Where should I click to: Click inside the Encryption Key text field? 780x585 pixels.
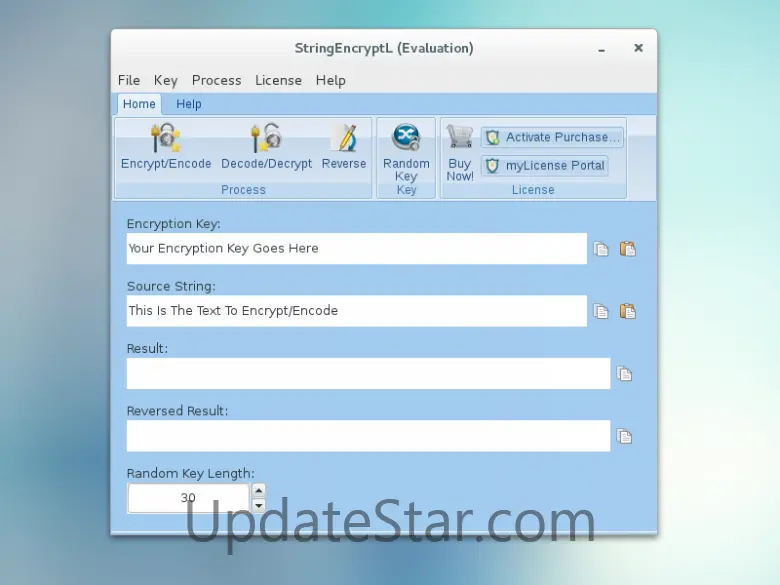coord(357,248)
